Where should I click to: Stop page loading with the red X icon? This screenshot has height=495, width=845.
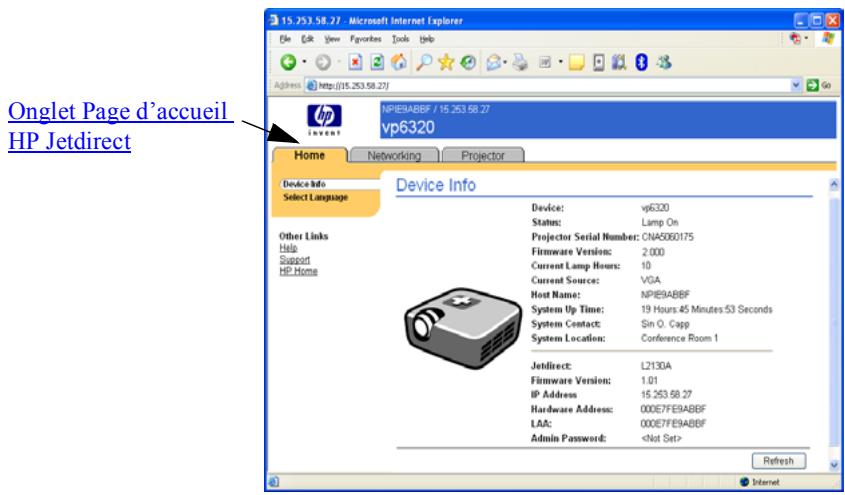point(355,62)
